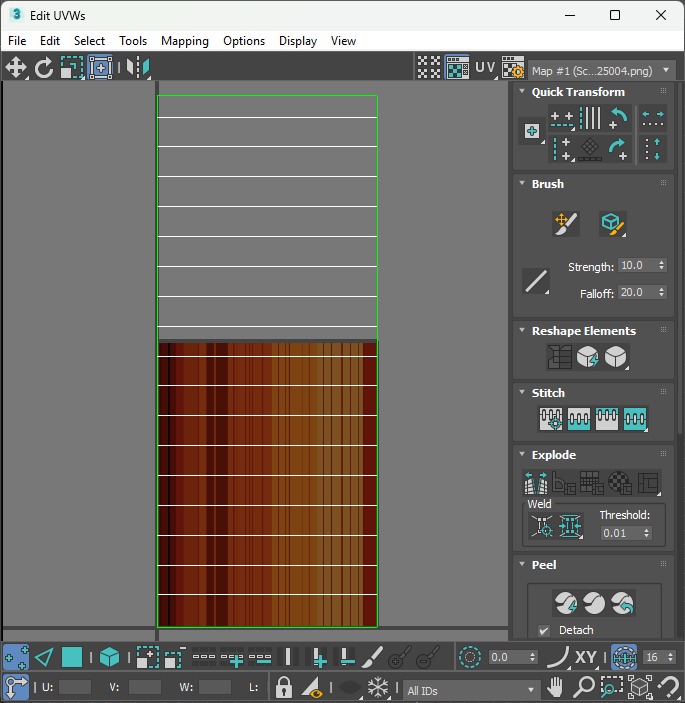The height and width of the screenshot is (703, 685).
Task: Click Align Vertically In Place icon
Action: coord(562,149)
